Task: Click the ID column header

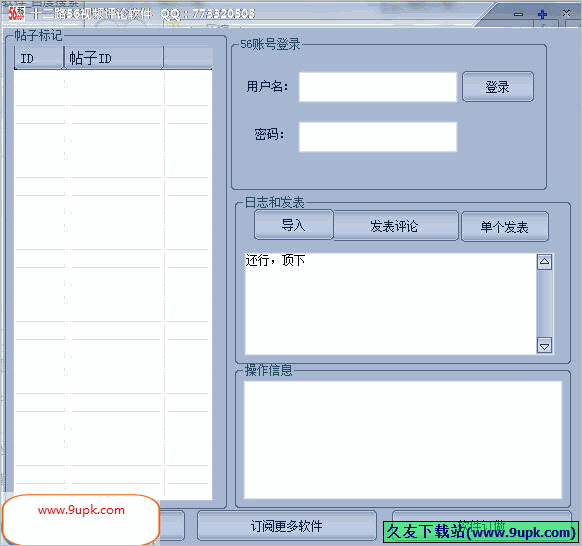Action: pos(39,58)
